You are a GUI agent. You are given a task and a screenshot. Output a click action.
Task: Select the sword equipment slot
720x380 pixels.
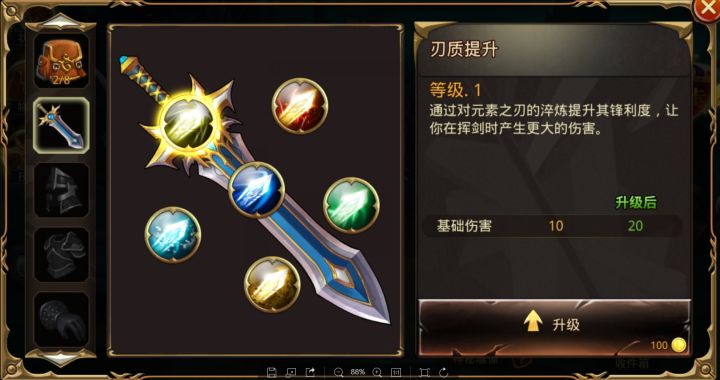point(61,125)
